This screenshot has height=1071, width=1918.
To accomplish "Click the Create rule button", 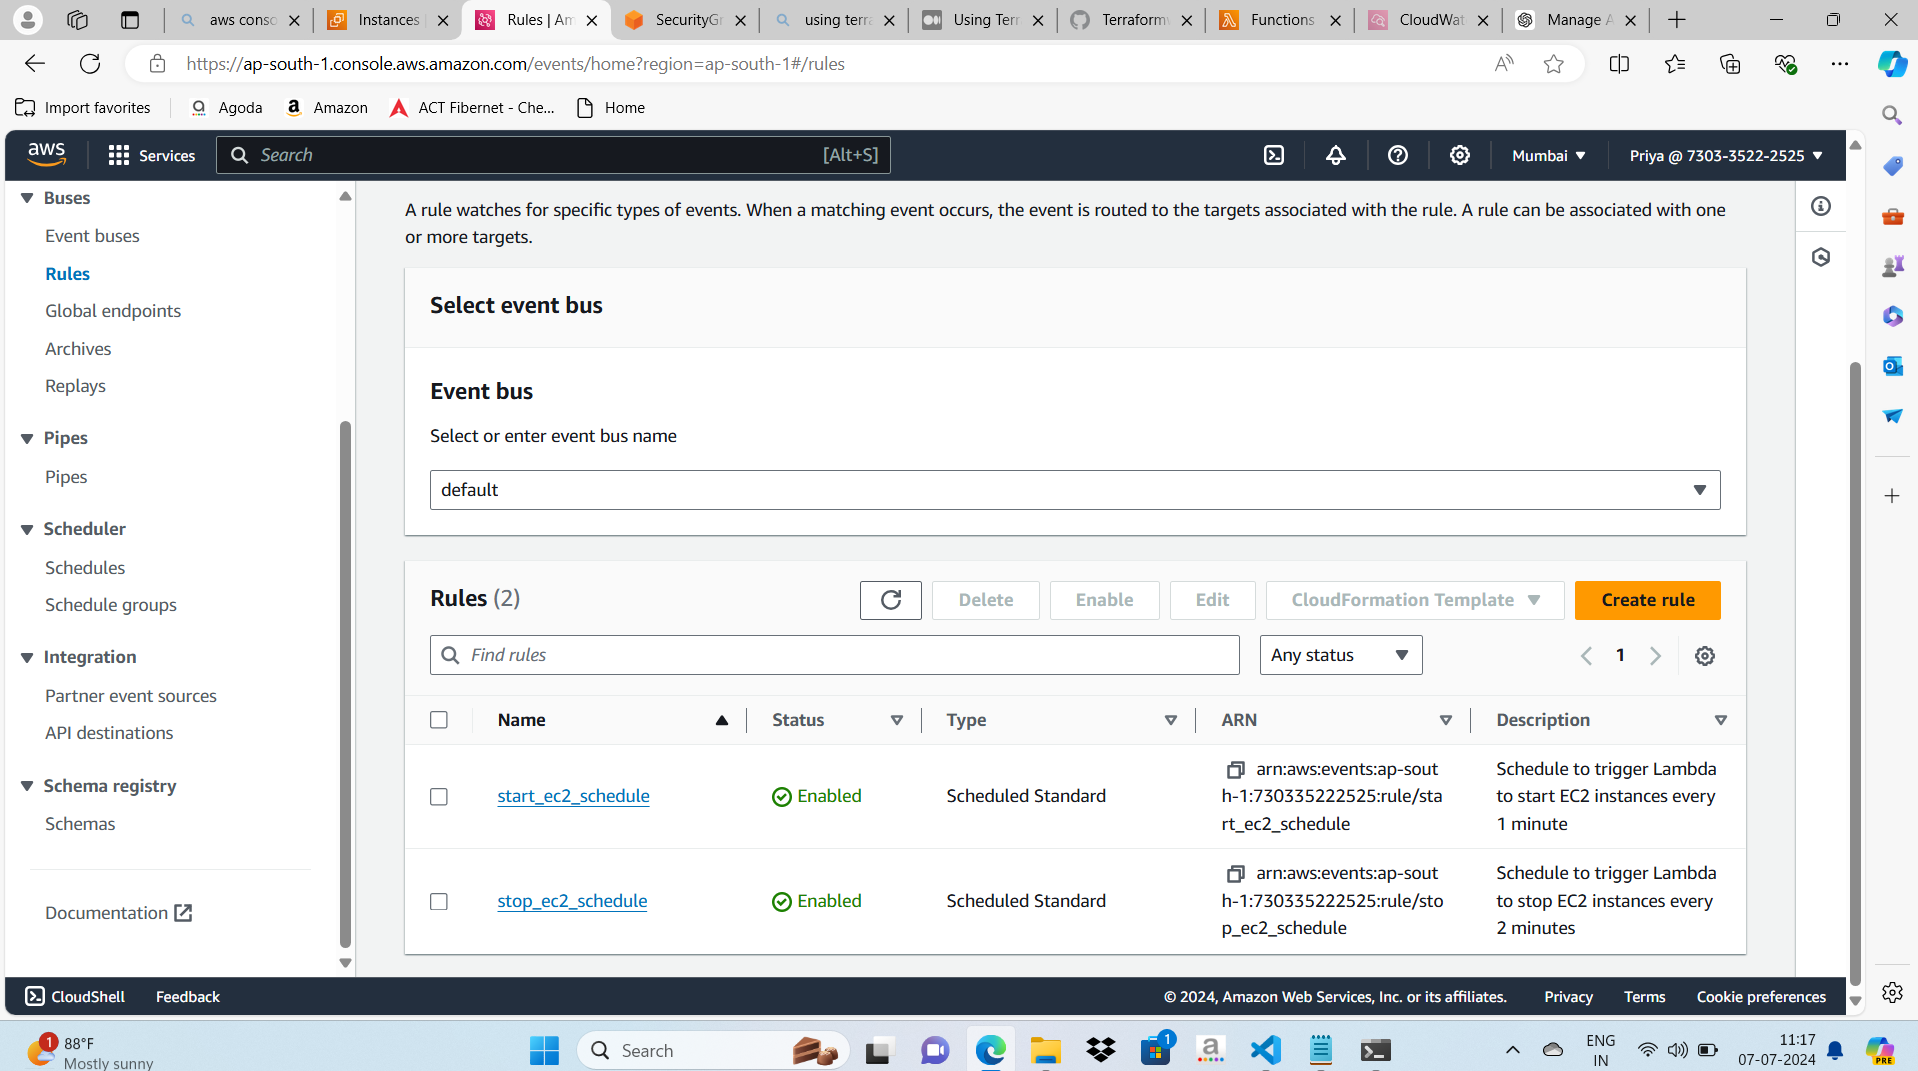I will tap(1647, 600).
